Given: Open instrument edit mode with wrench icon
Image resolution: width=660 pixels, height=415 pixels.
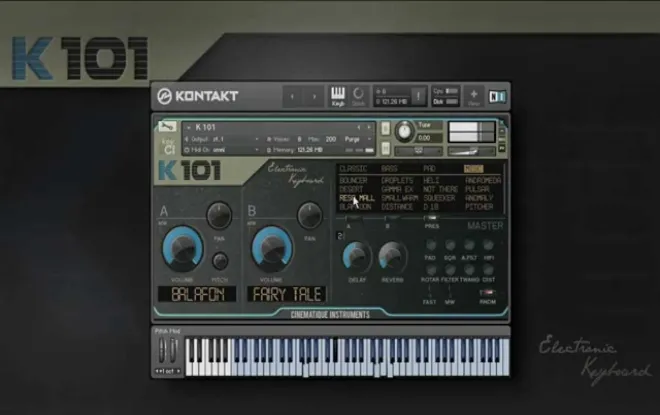Looking at the screenshot, I should 167,126.
